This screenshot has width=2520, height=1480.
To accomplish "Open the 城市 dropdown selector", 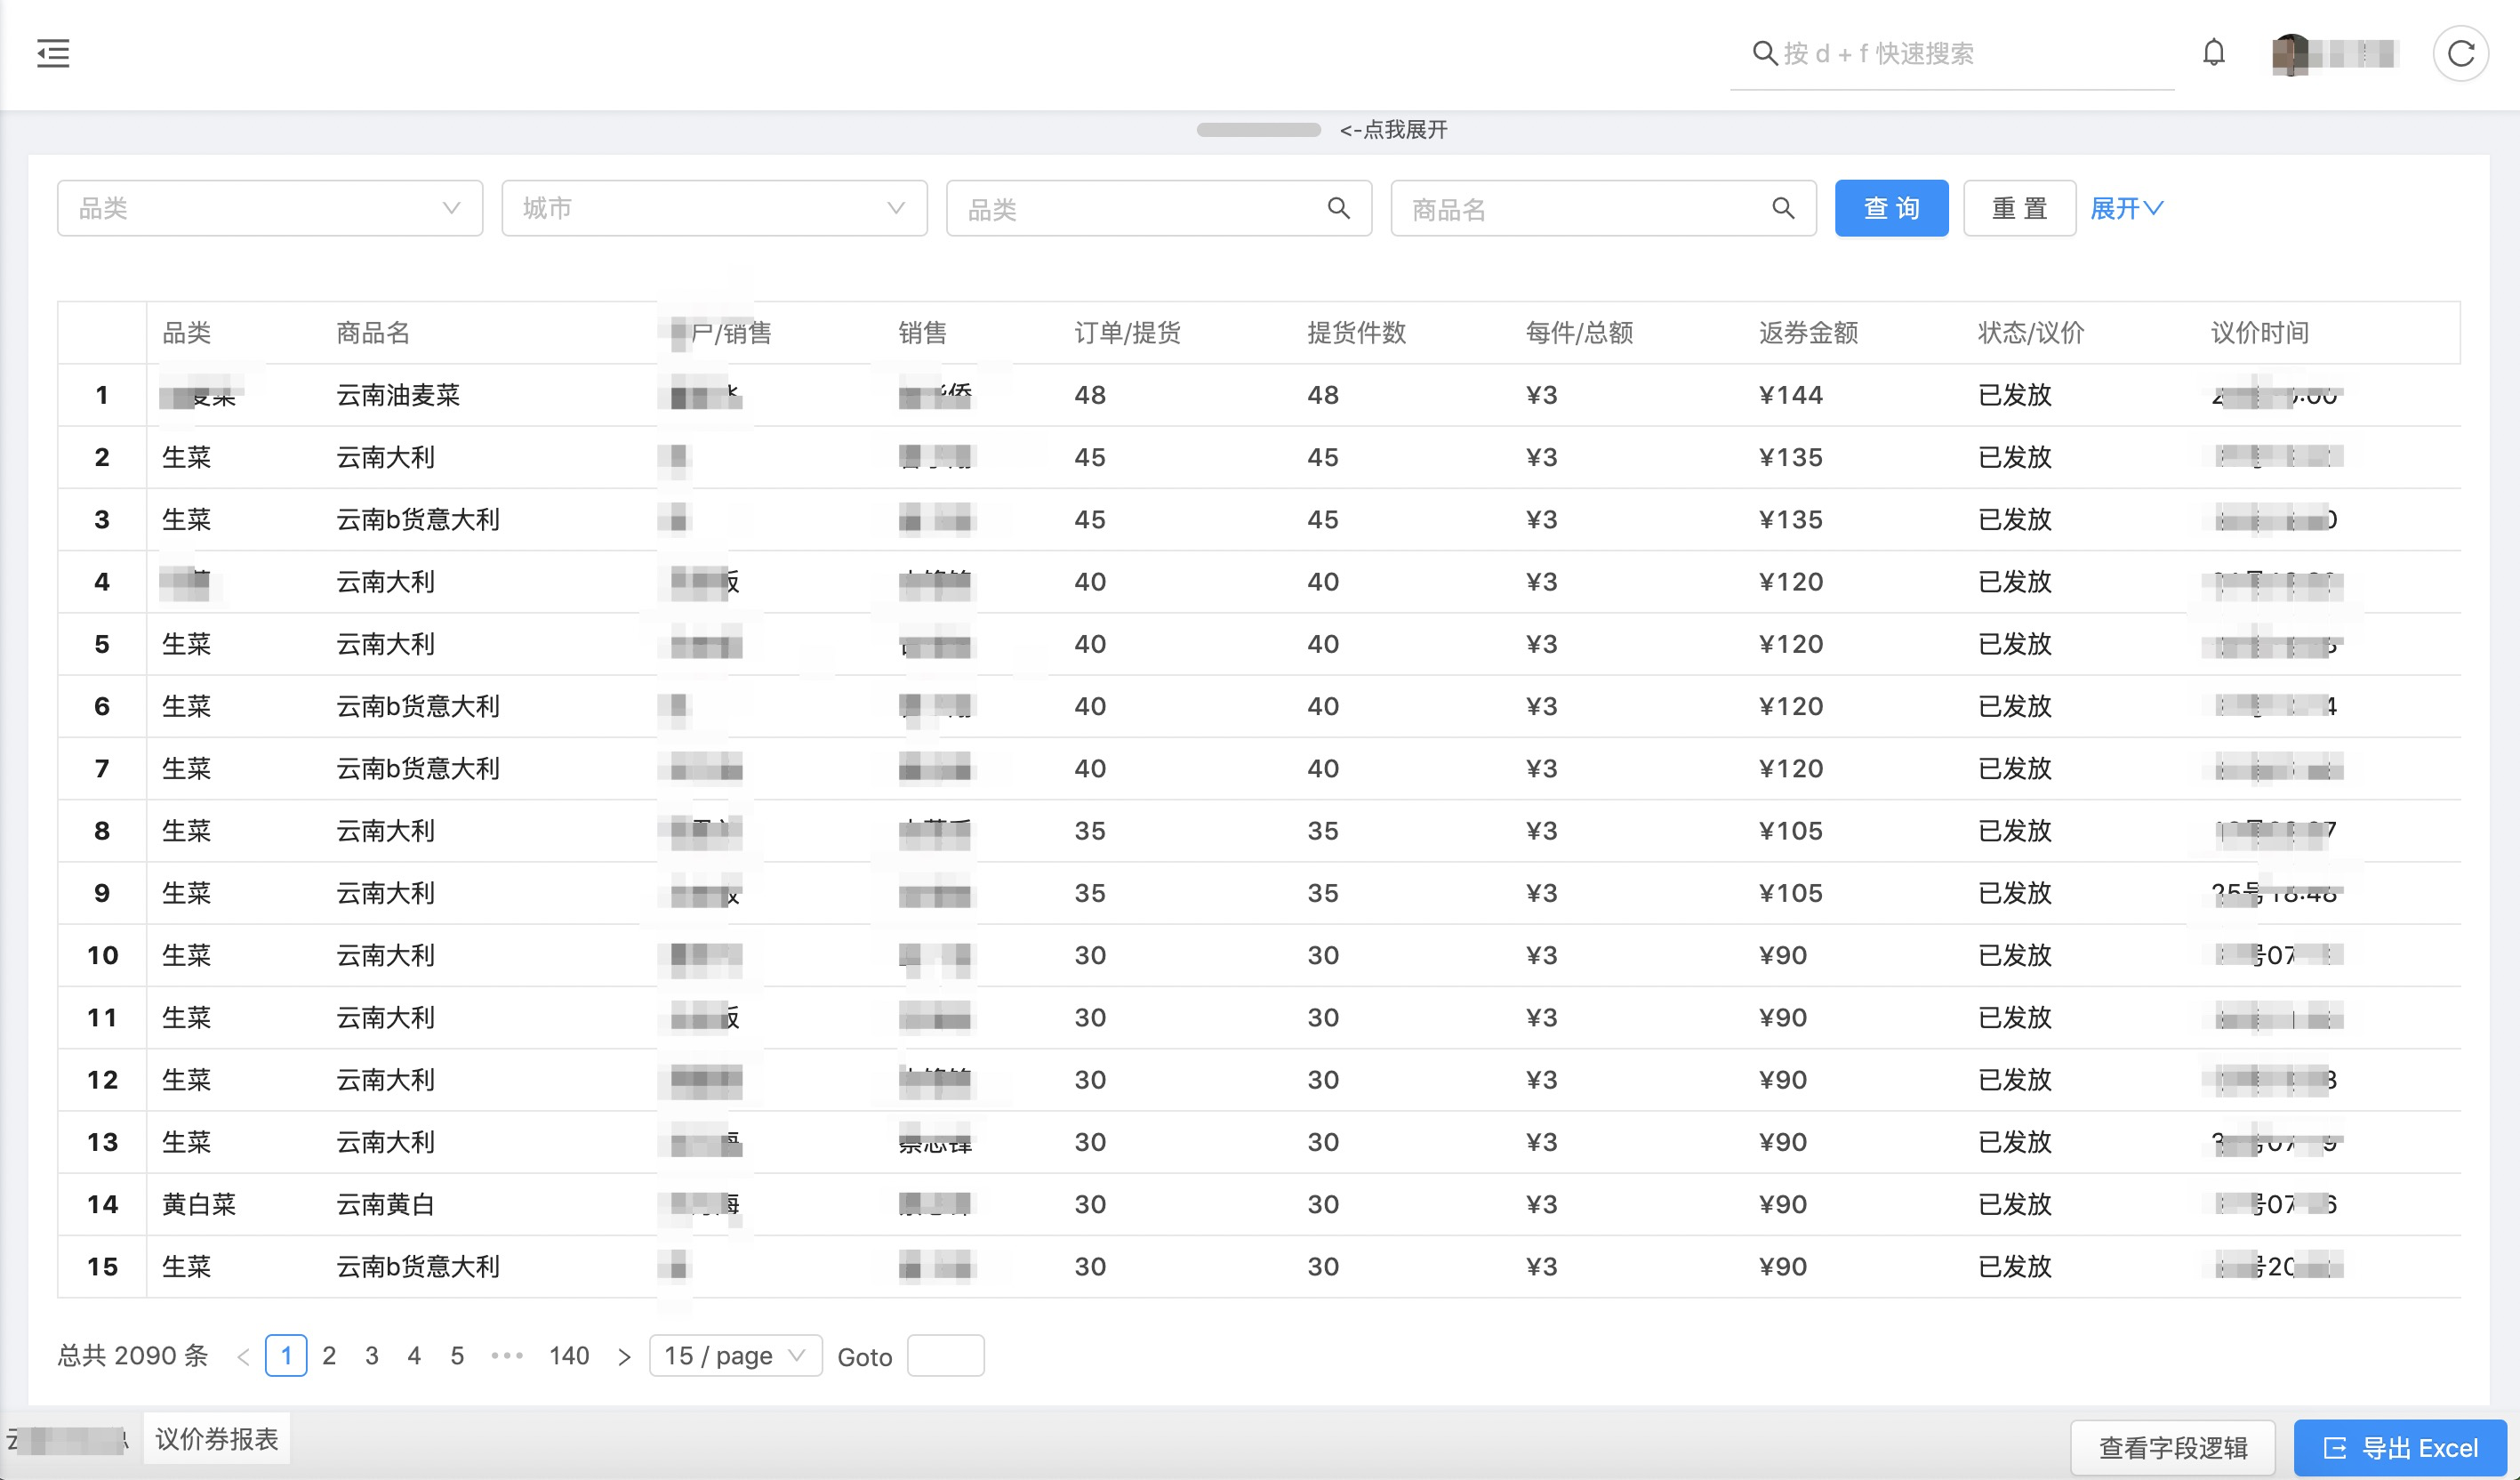I will click(x=714, y=208).
